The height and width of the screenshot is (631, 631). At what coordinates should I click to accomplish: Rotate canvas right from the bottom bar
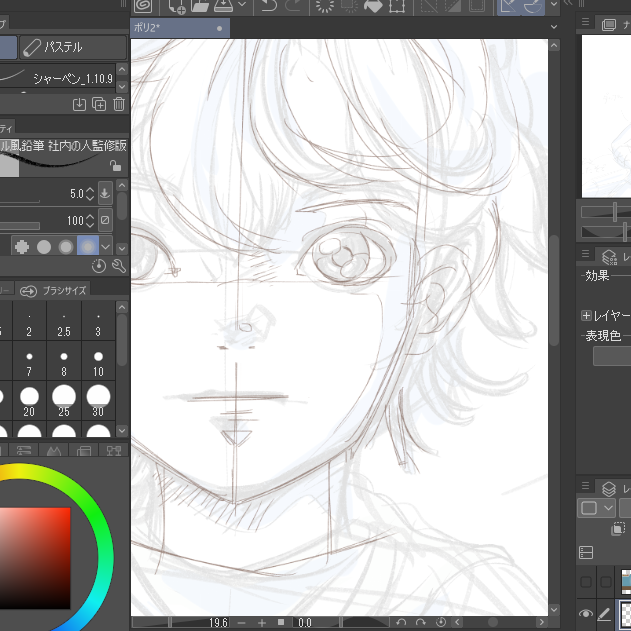tap(421, 623)
